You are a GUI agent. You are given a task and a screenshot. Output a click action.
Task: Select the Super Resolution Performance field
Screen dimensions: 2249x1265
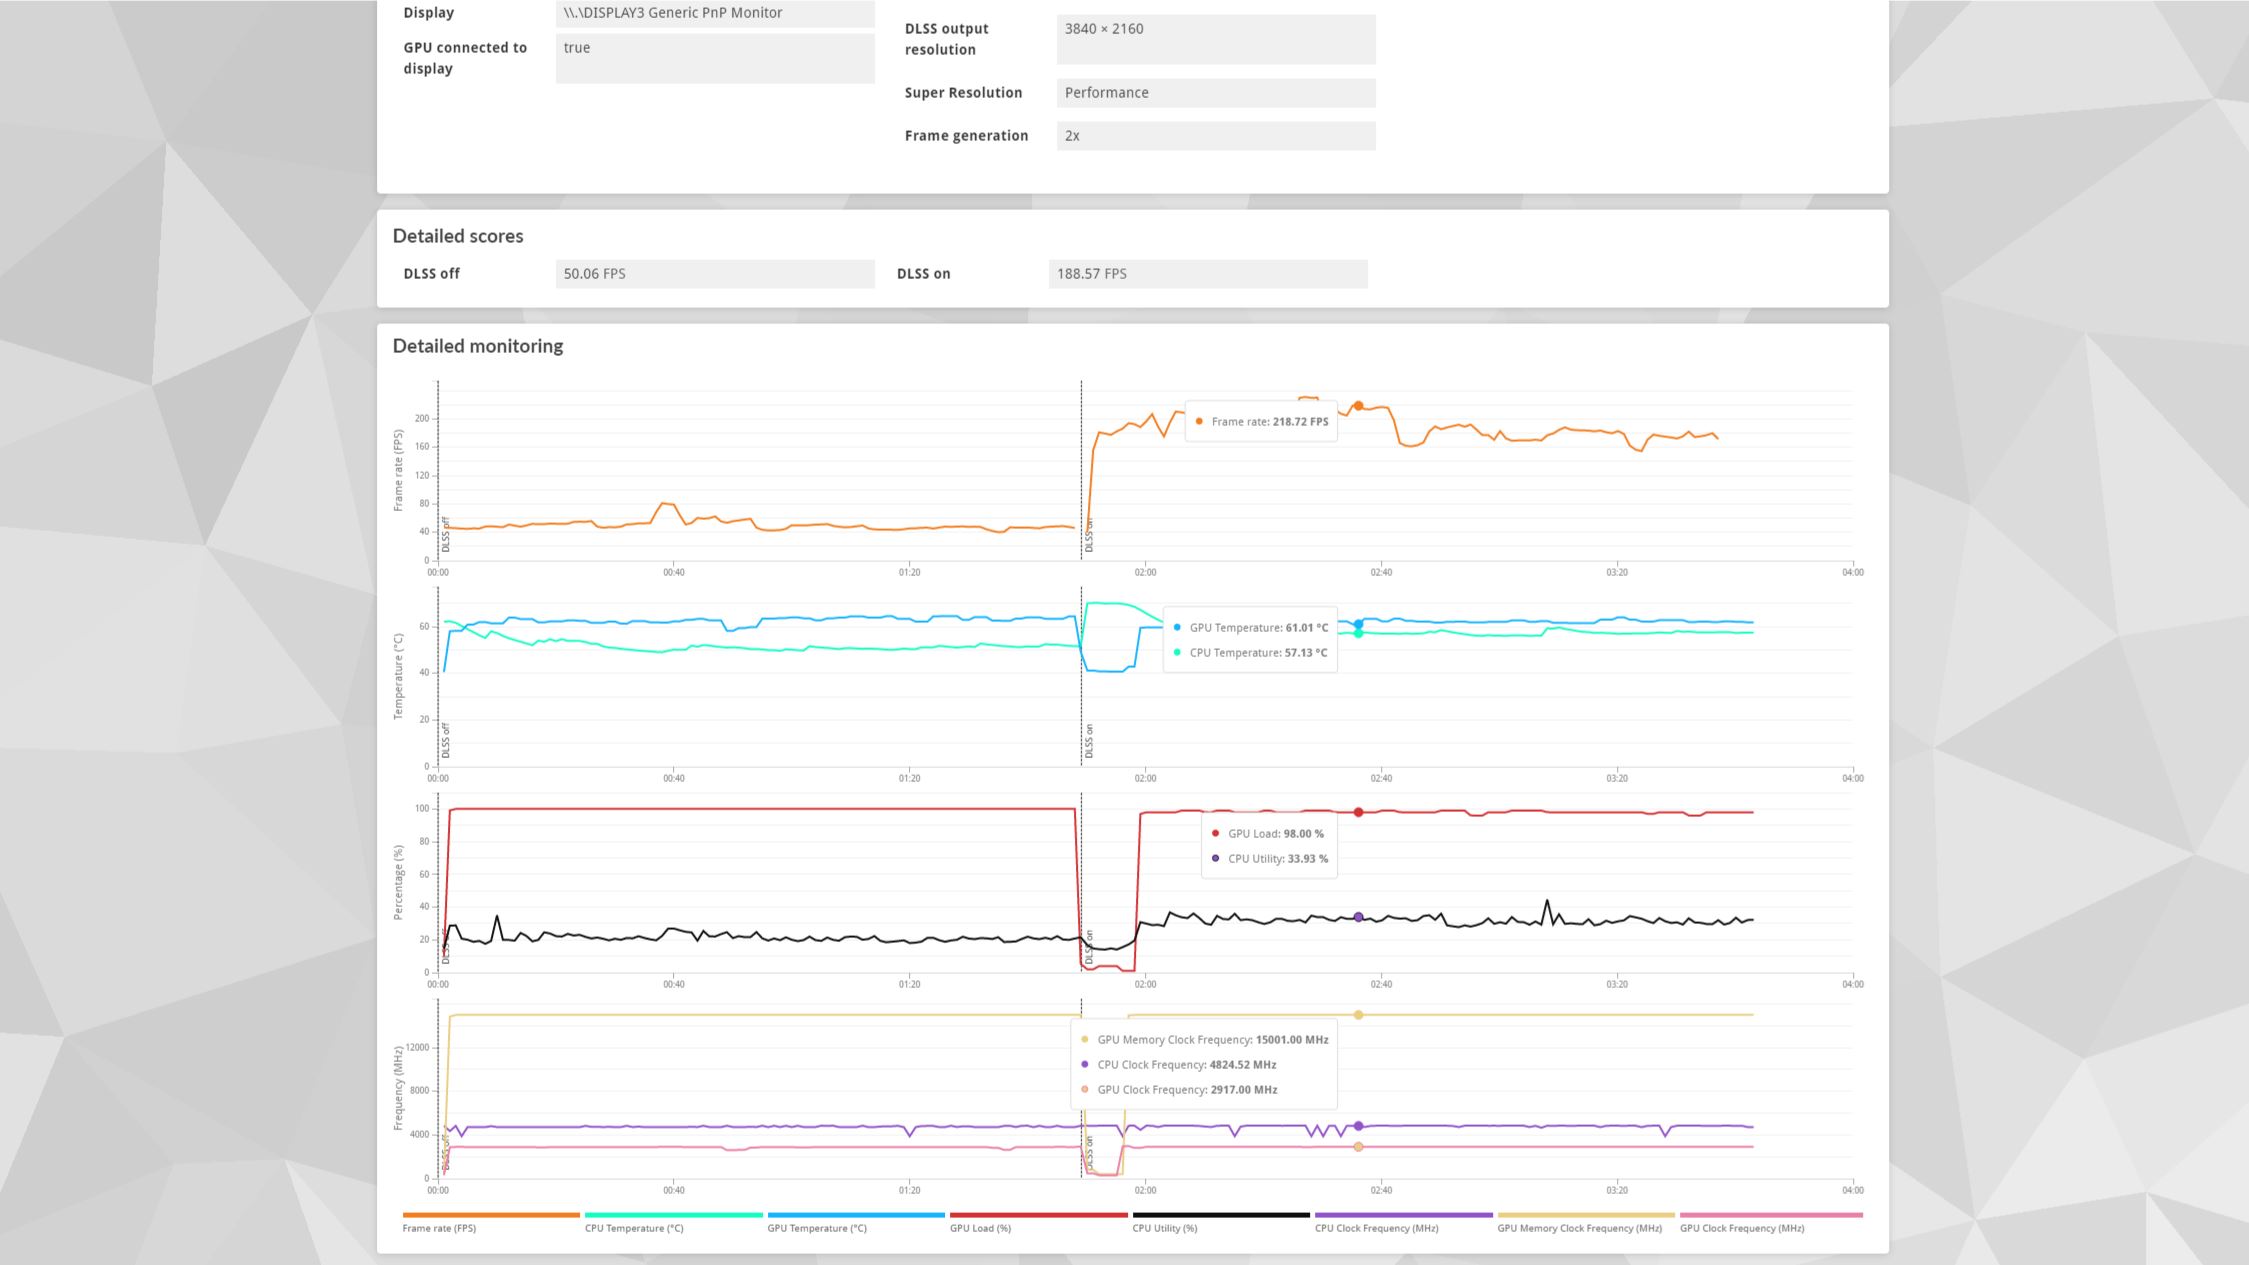1215,93
